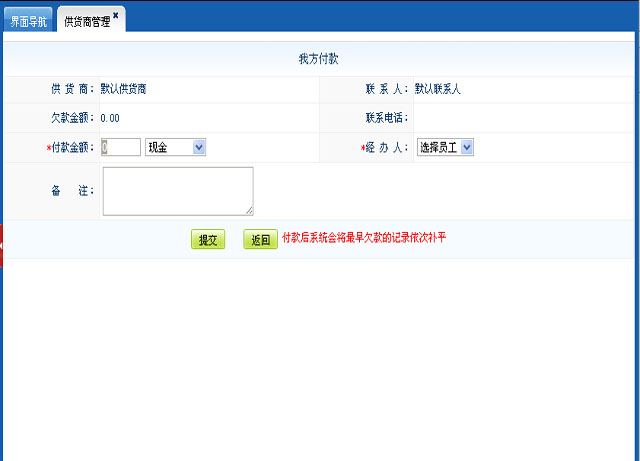Click the red payment notice text

pyautogui.click(x=363, y=238)
